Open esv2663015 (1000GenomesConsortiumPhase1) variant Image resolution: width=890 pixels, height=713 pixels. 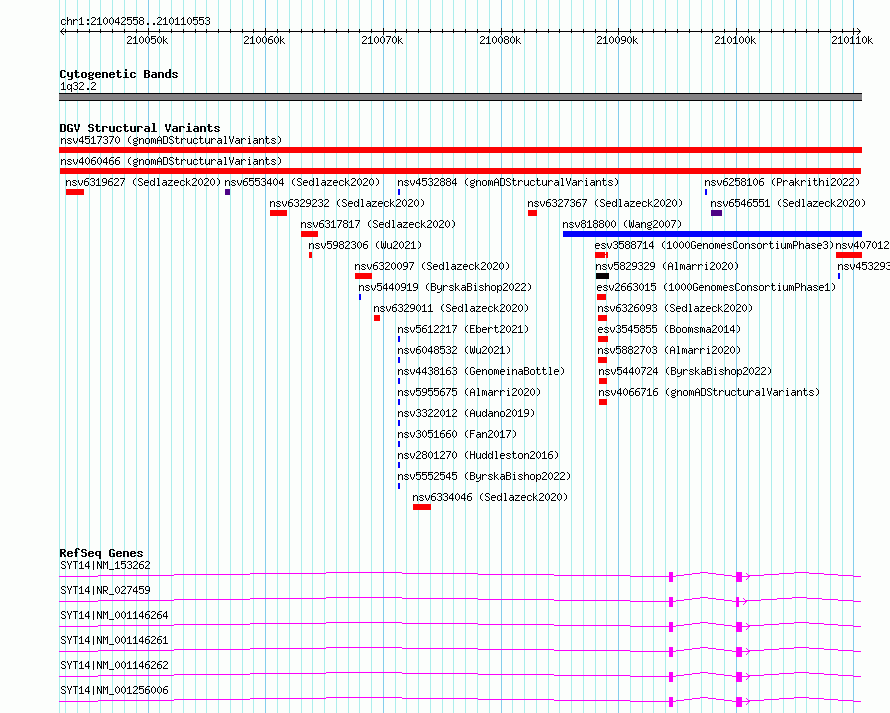716,287
